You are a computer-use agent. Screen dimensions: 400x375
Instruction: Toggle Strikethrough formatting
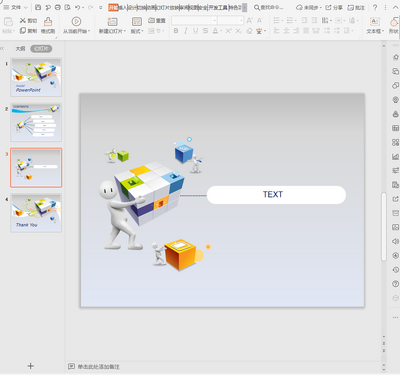[x=205, y=31]
